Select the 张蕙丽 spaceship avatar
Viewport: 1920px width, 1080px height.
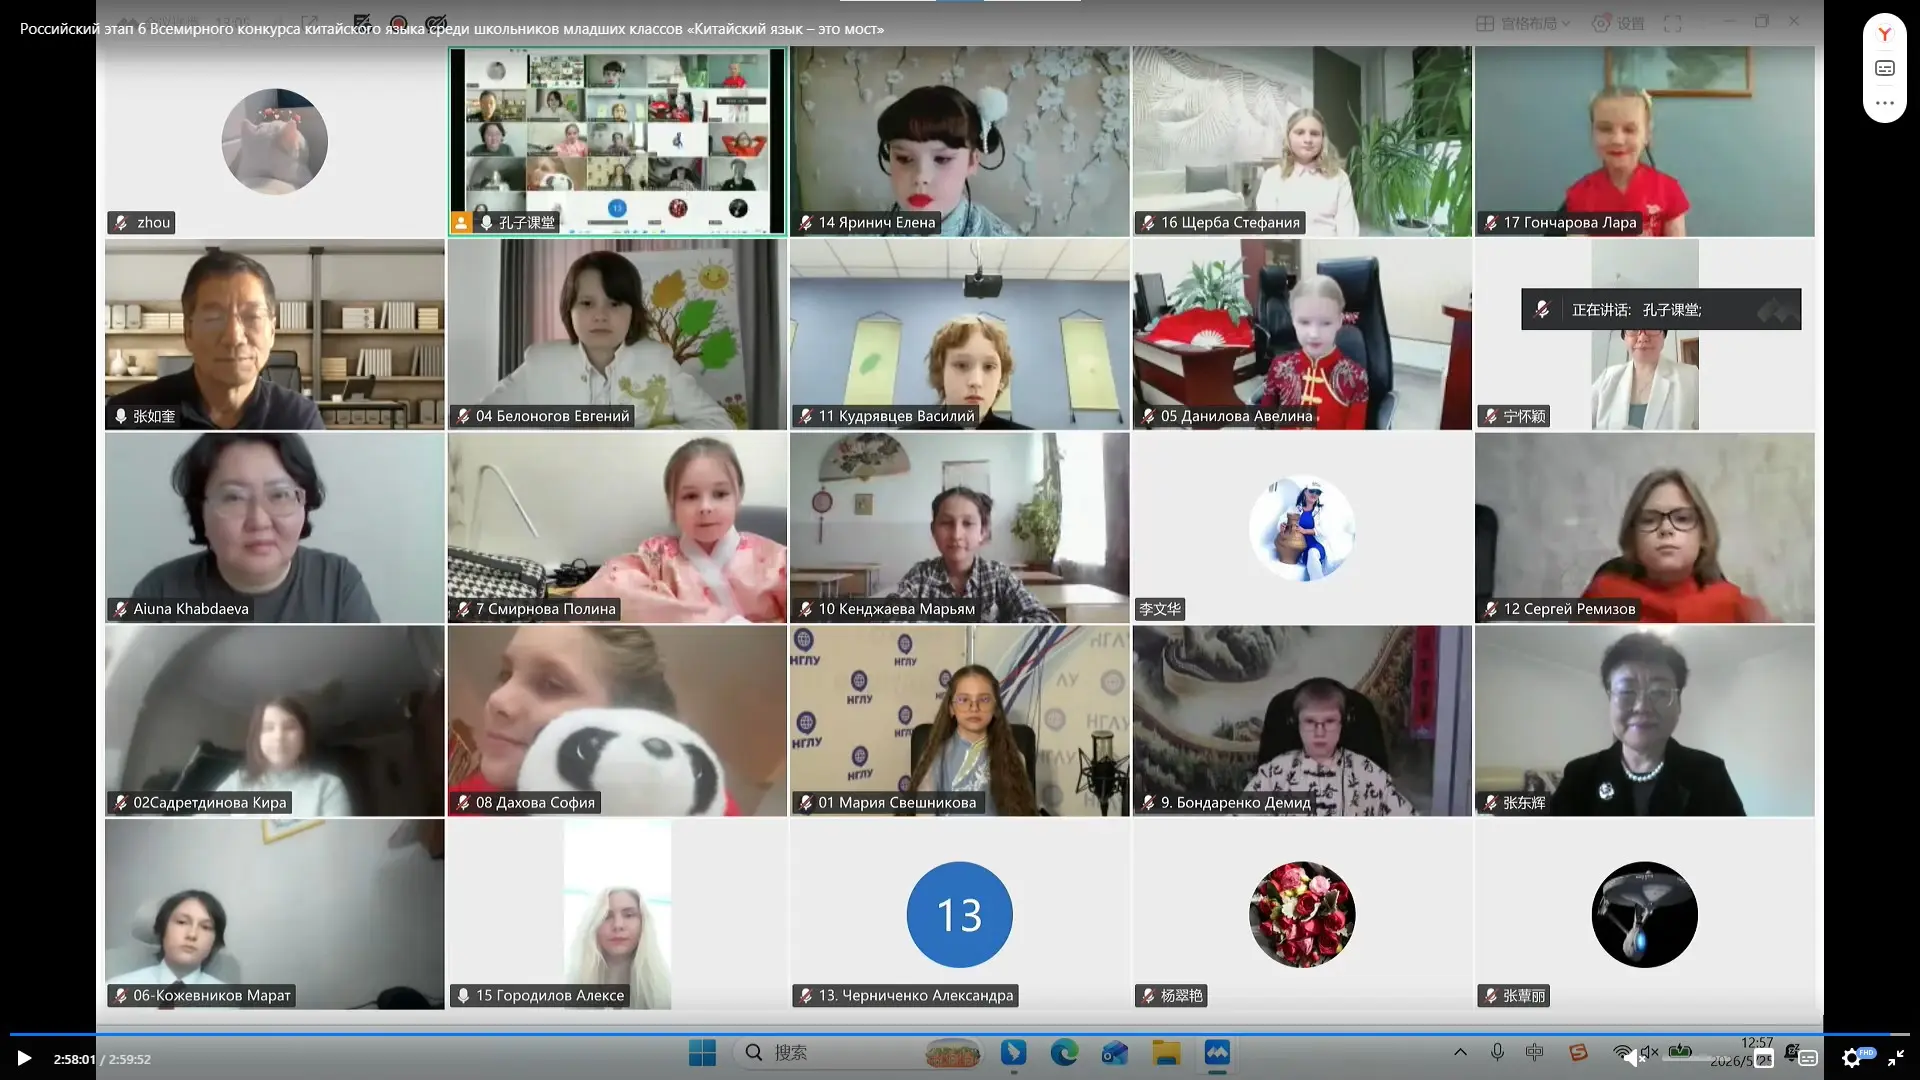pyautogui.click(x=1644, y=914)
